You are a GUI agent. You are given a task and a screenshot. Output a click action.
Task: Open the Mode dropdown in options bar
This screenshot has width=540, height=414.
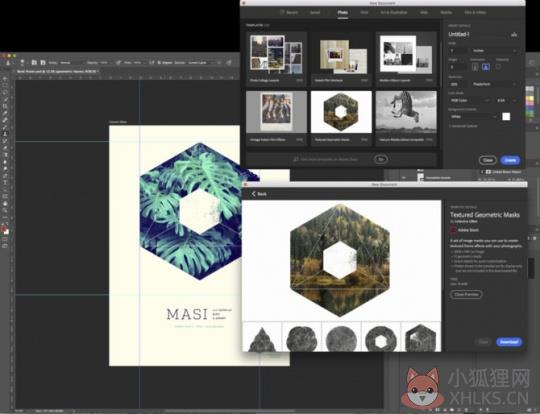[x=71, y=63]
